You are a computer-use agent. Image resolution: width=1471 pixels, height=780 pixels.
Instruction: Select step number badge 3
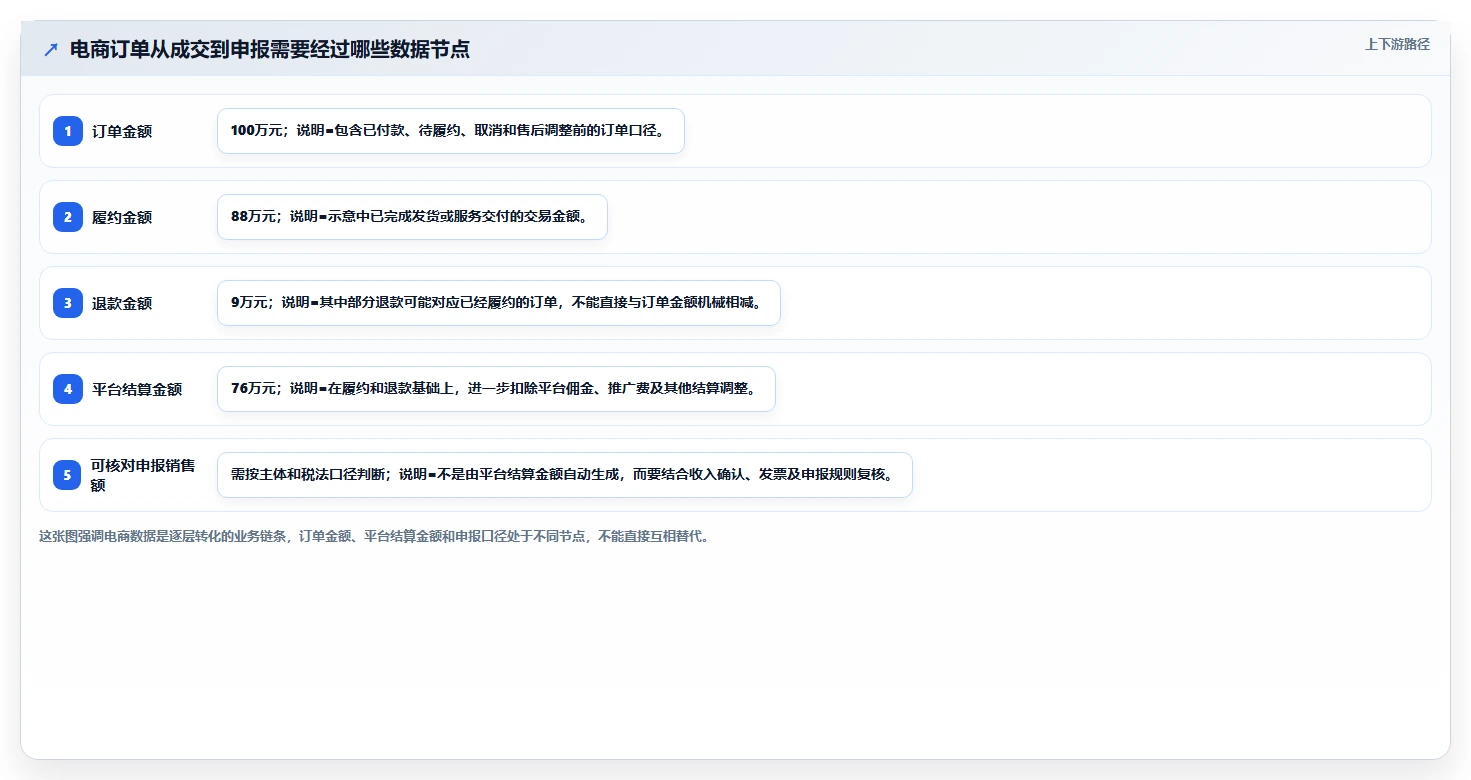tap(68, 303)
